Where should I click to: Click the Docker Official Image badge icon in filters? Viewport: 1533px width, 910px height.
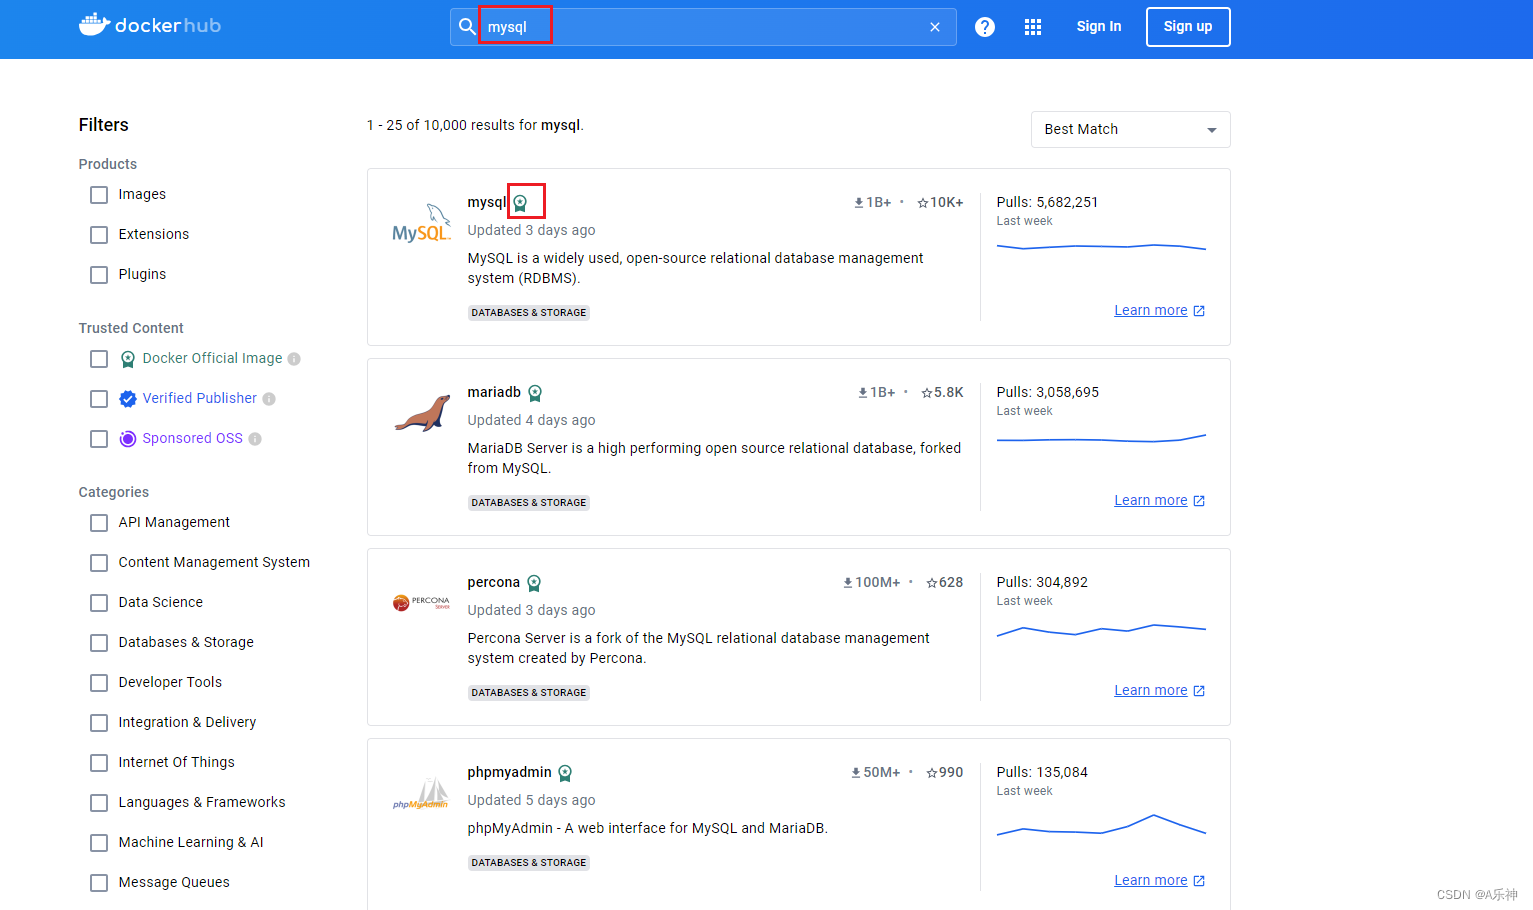(x=128, y=359)
